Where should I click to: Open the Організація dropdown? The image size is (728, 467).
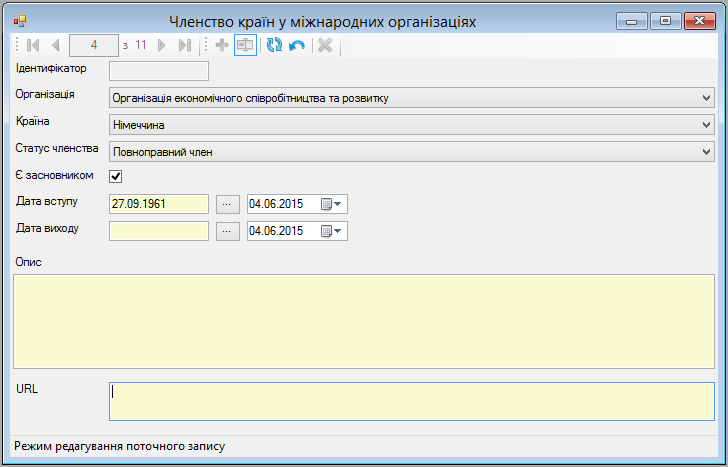click(x=412, y=98)
